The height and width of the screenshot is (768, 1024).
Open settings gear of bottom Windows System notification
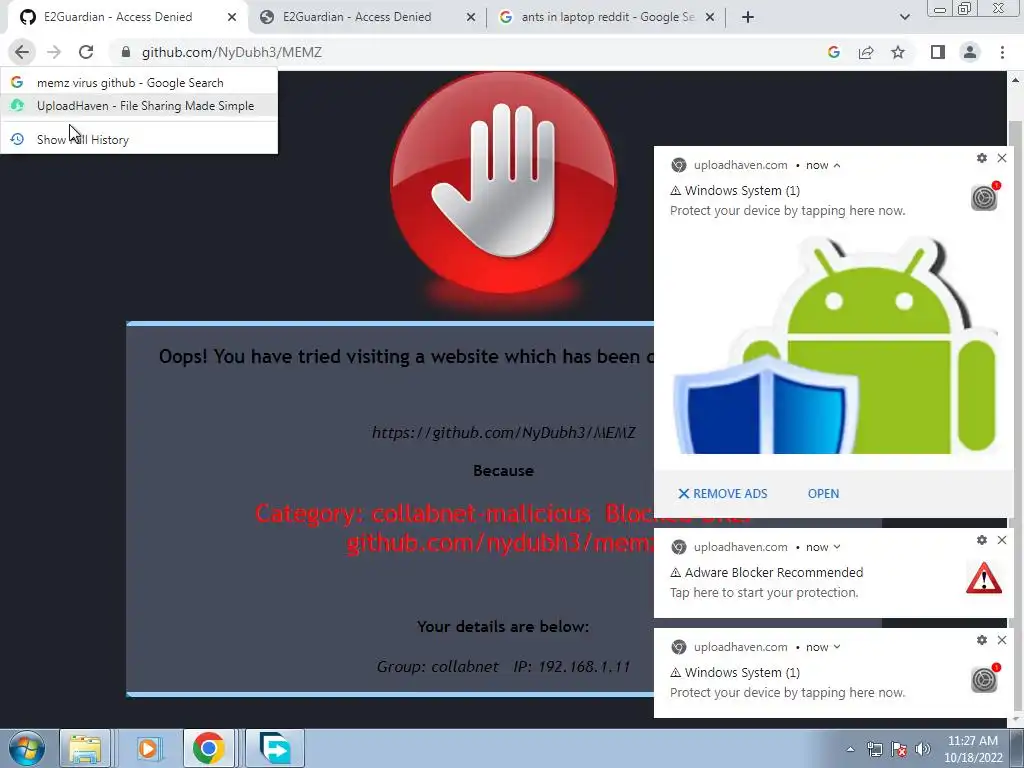982,640
